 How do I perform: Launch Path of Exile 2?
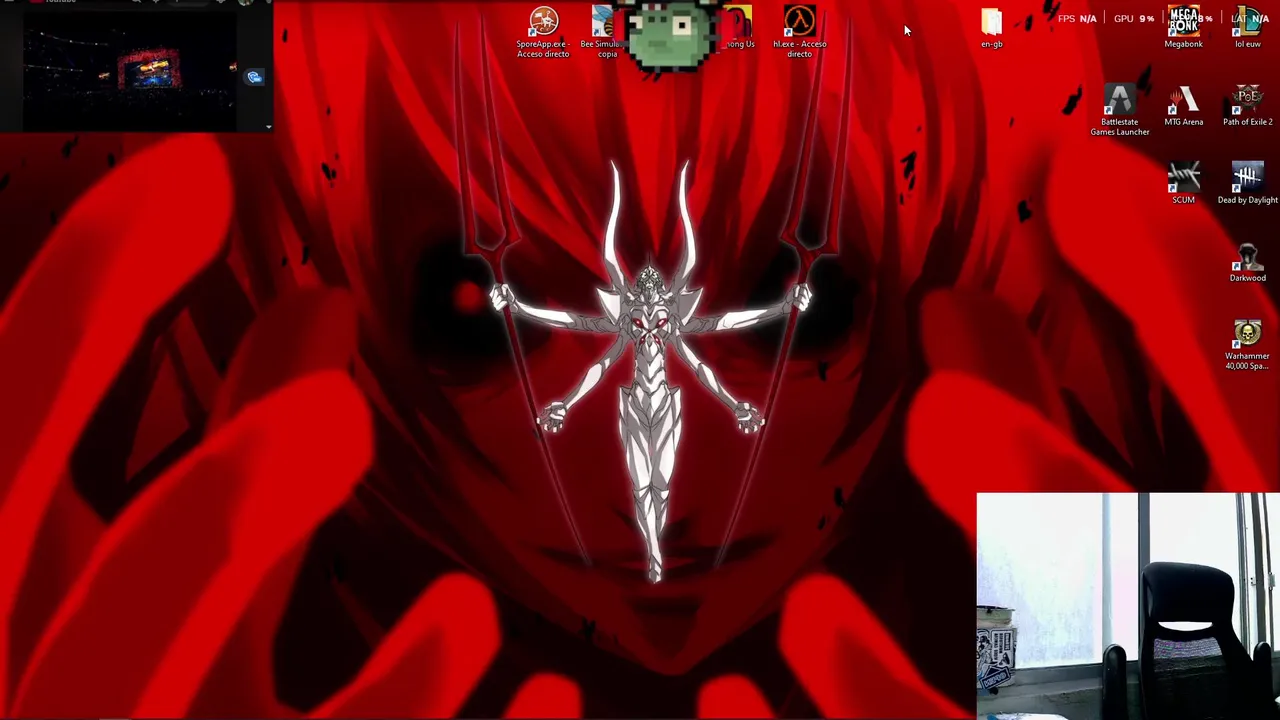(1247, 106)
